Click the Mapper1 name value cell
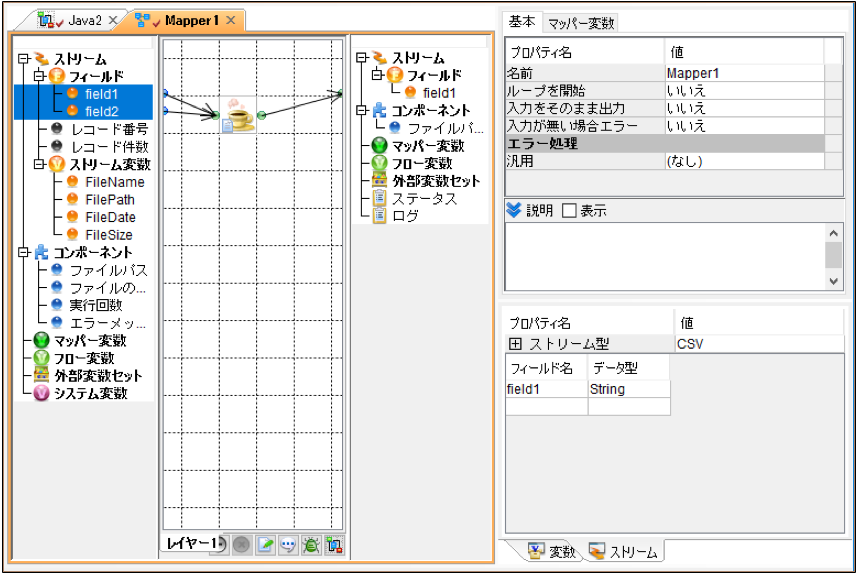This screenshot has height=574, width=857. [744, 73]
